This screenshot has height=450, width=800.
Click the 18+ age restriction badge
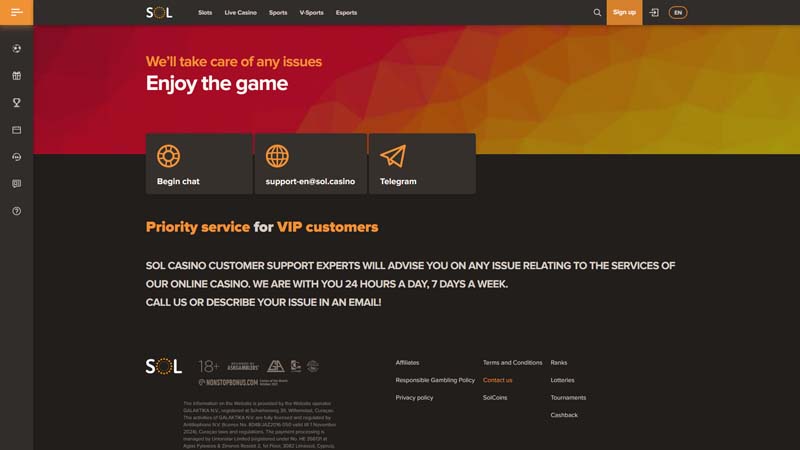[x=208, y=366]
